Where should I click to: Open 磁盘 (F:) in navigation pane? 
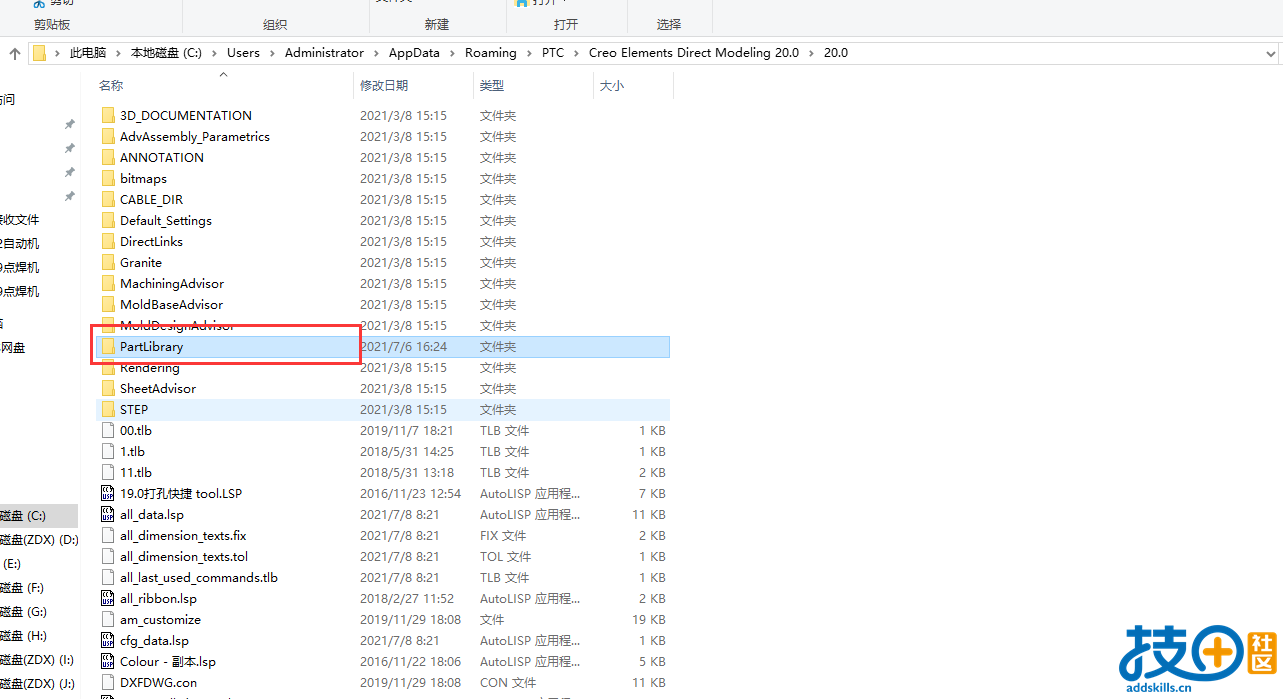coord(22,588)
